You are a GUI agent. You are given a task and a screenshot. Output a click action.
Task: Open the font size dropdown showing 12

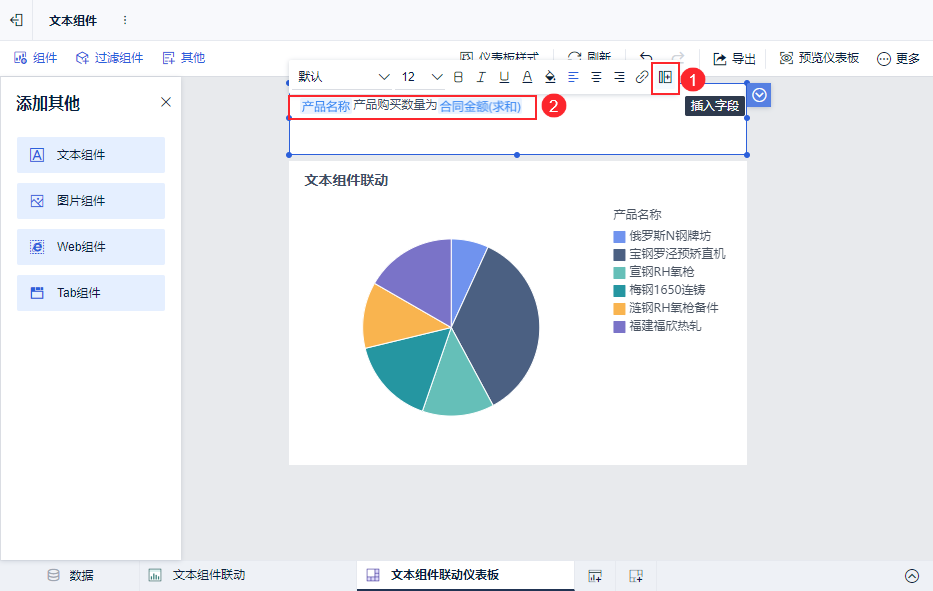(x=421, y=77)
